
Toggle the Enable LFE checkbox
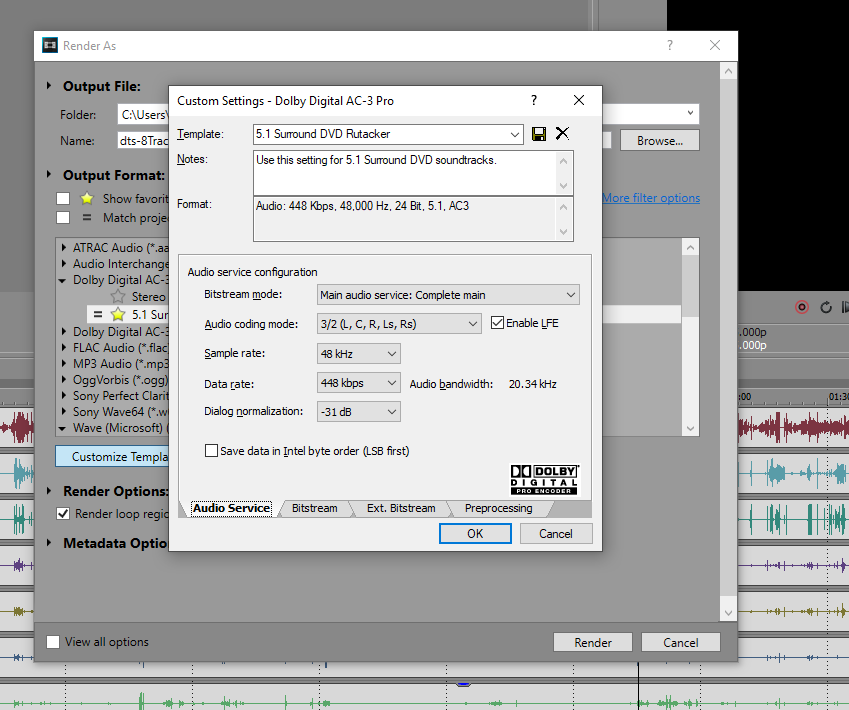(x=497, y=323)
